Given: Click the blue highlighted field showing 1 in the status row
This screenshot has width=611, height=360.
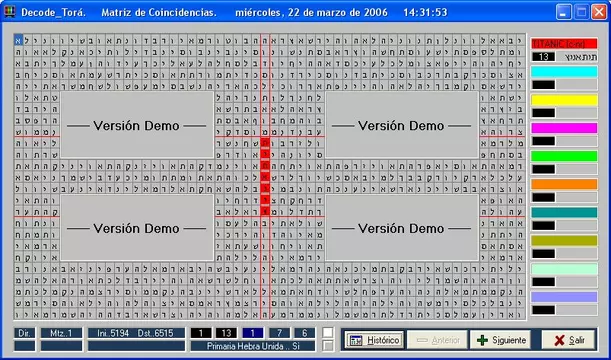Looking at the screenshot, I should (x=253, y=333).
